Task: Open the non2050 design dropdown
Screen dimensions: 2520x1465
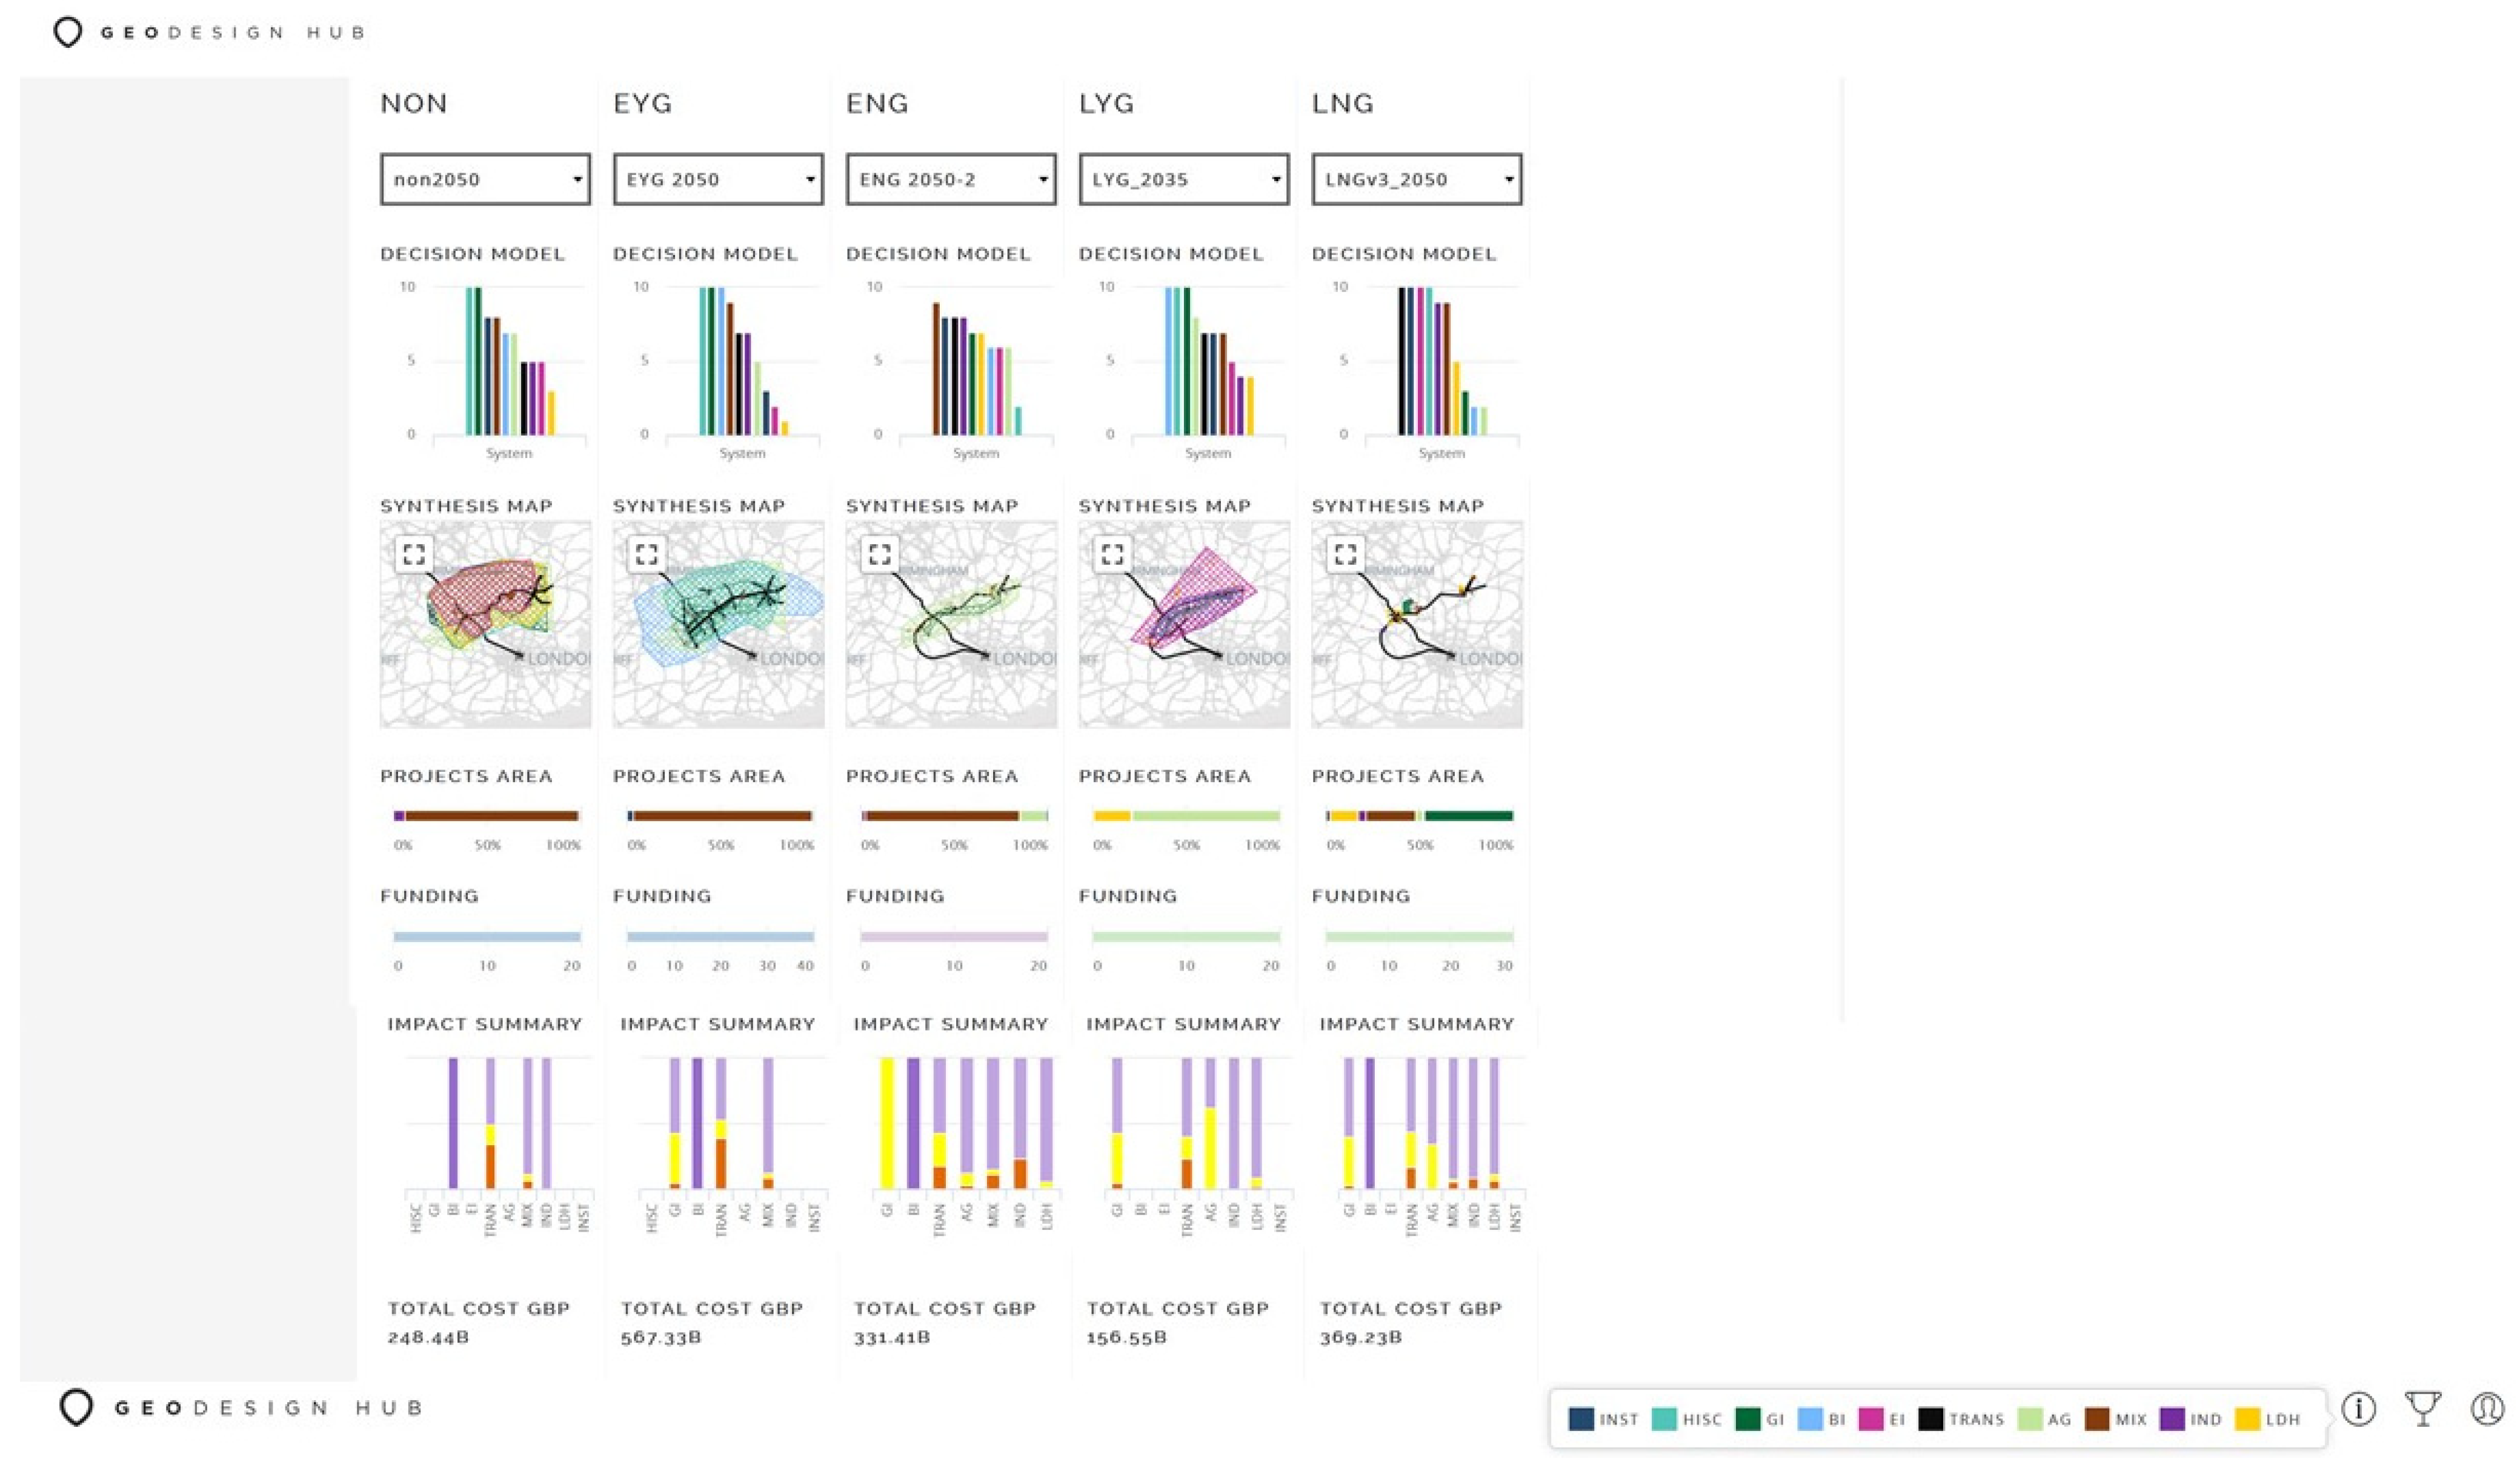Action: 485,179
